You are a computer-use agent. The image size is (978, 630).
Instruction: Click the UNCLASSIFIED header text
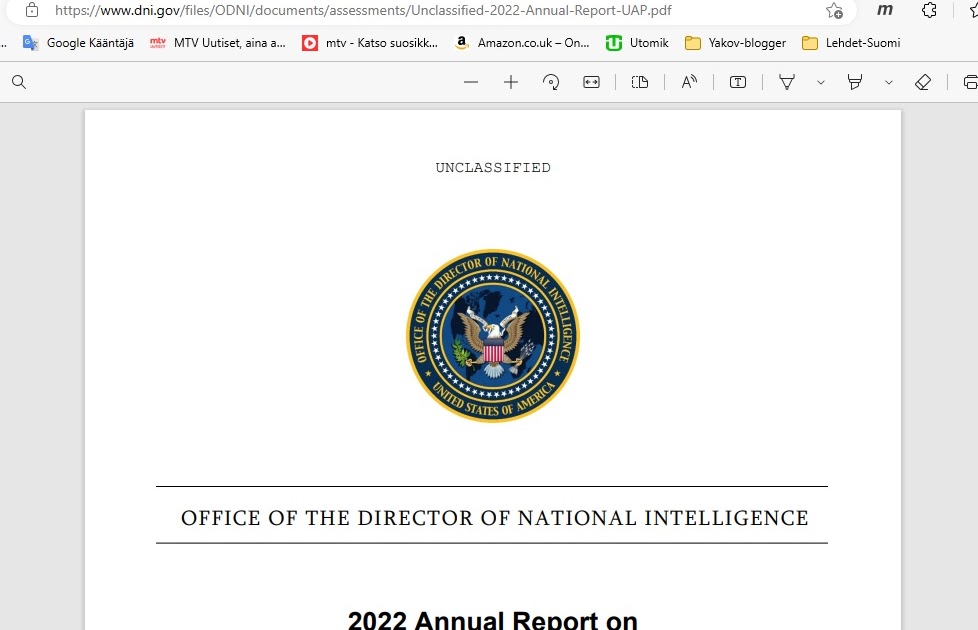[x=493, y=168]
